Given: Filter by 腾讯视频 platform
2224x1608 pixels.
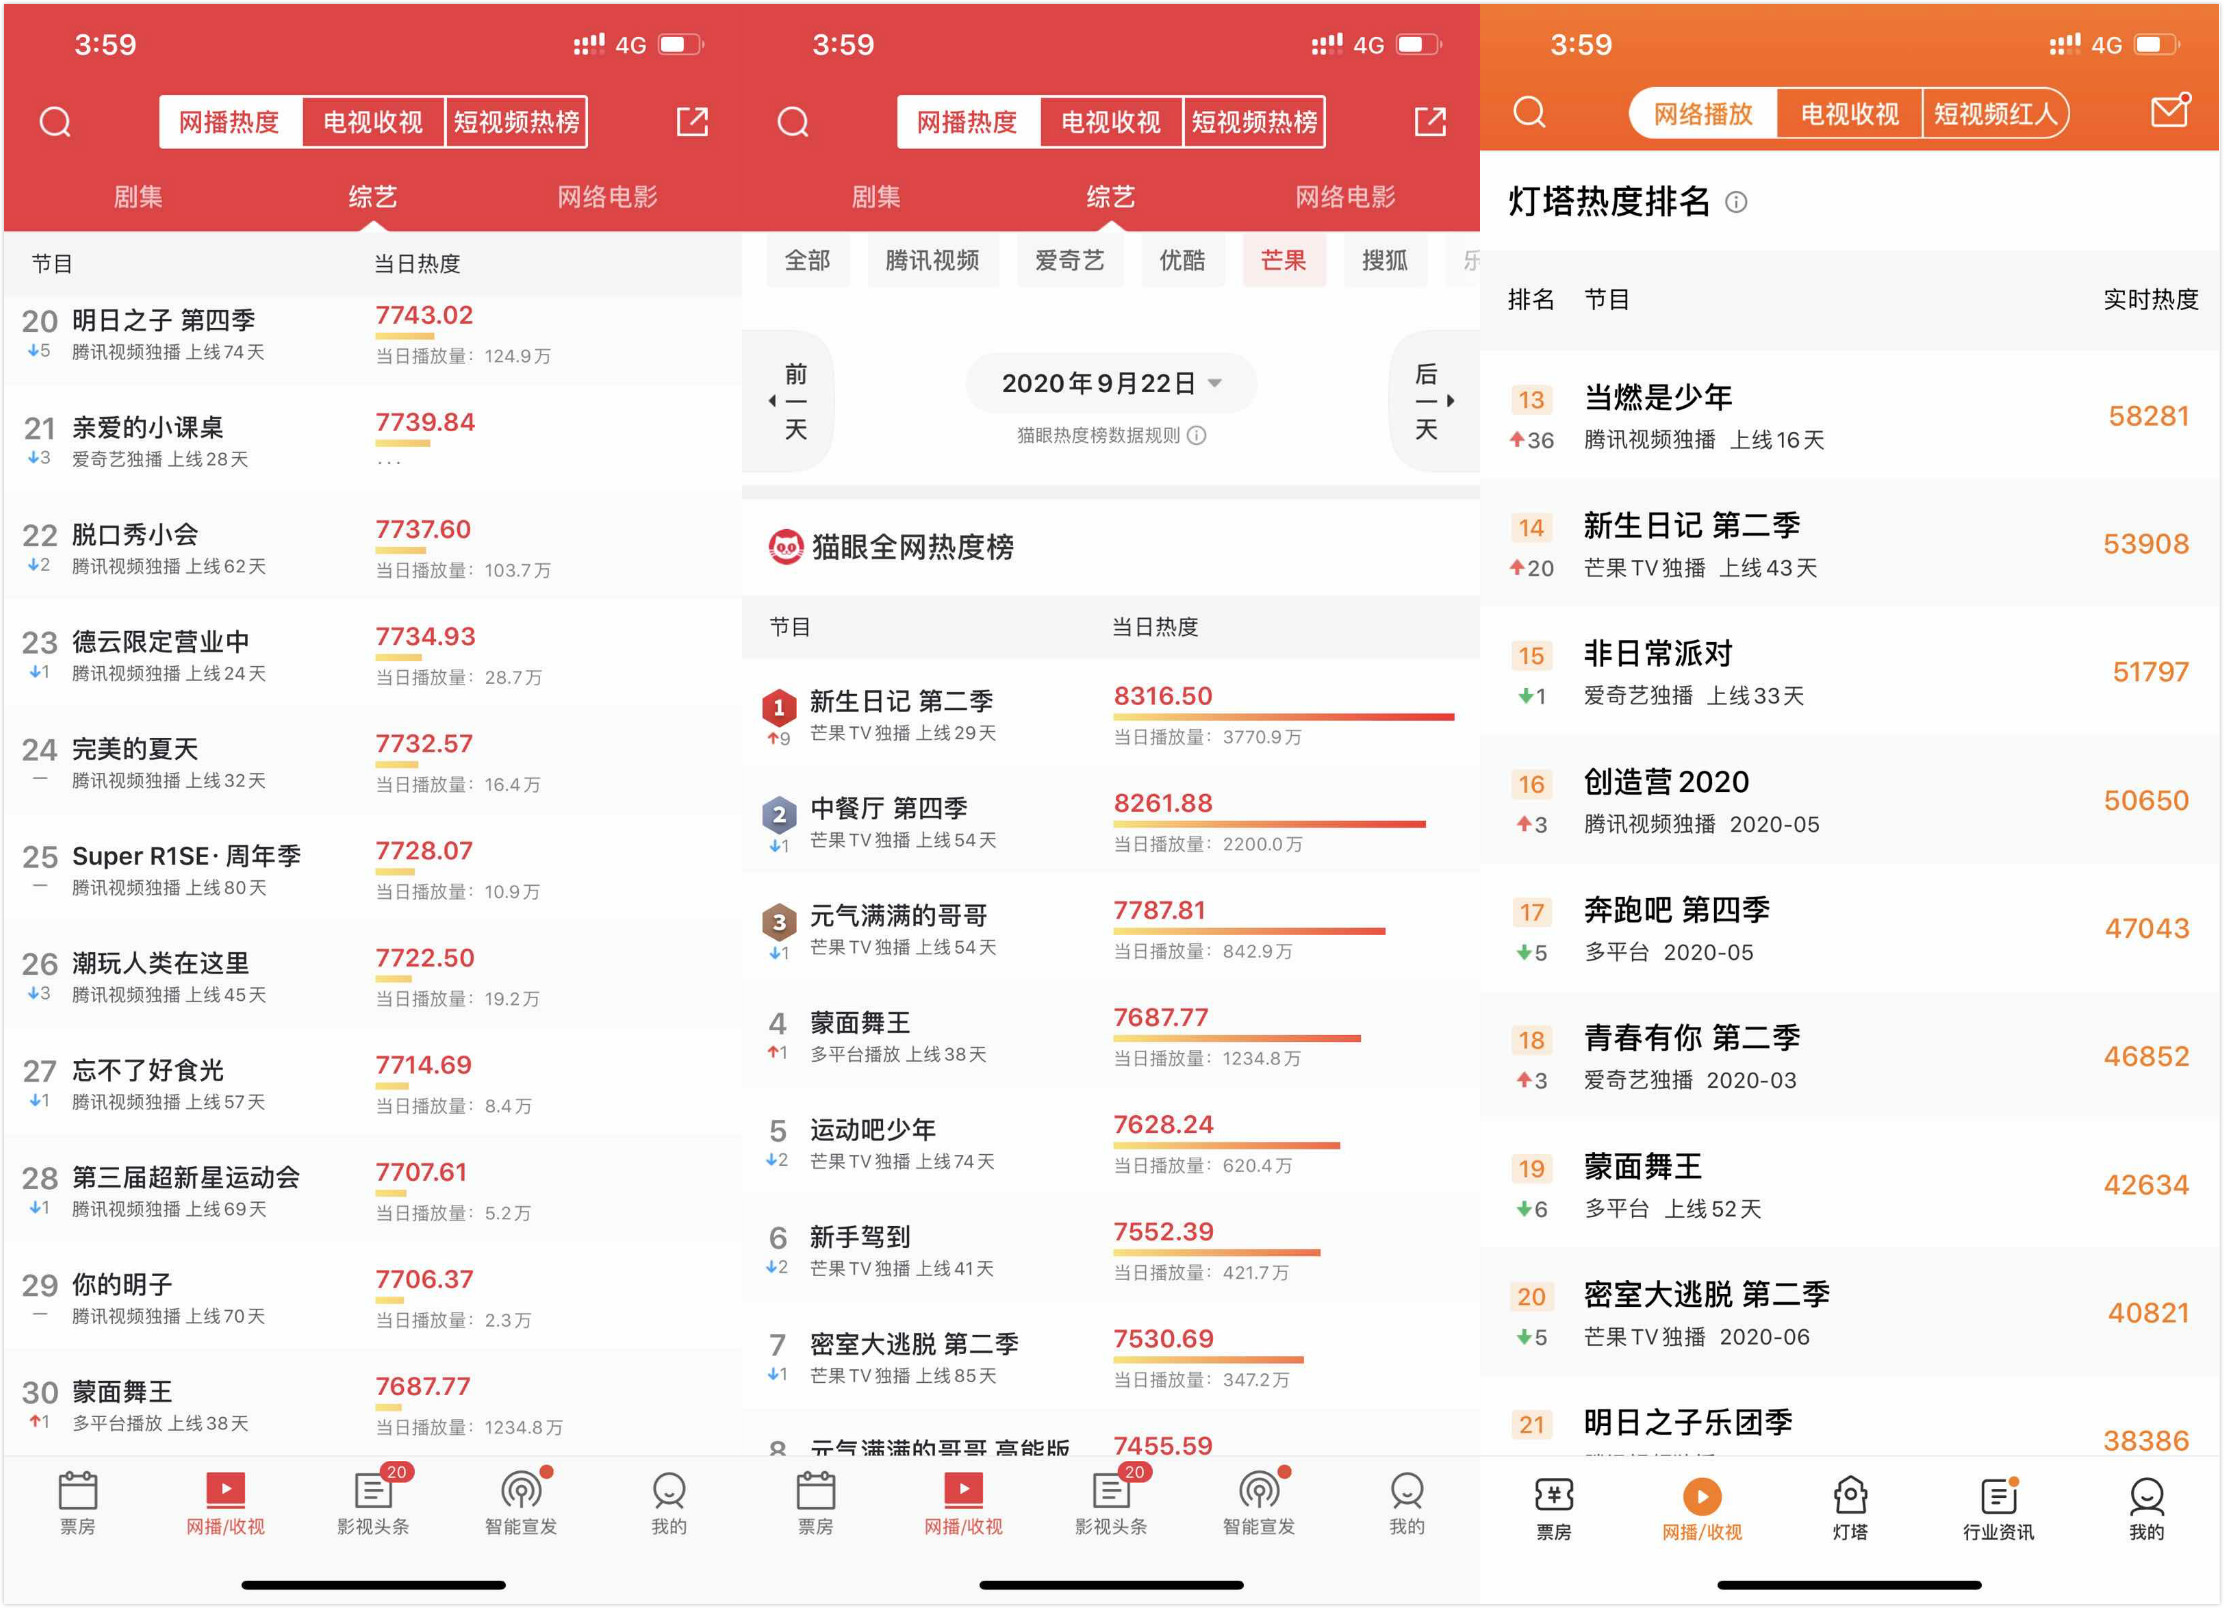Looking at the screenshot, I should click(x=932, y=261).
